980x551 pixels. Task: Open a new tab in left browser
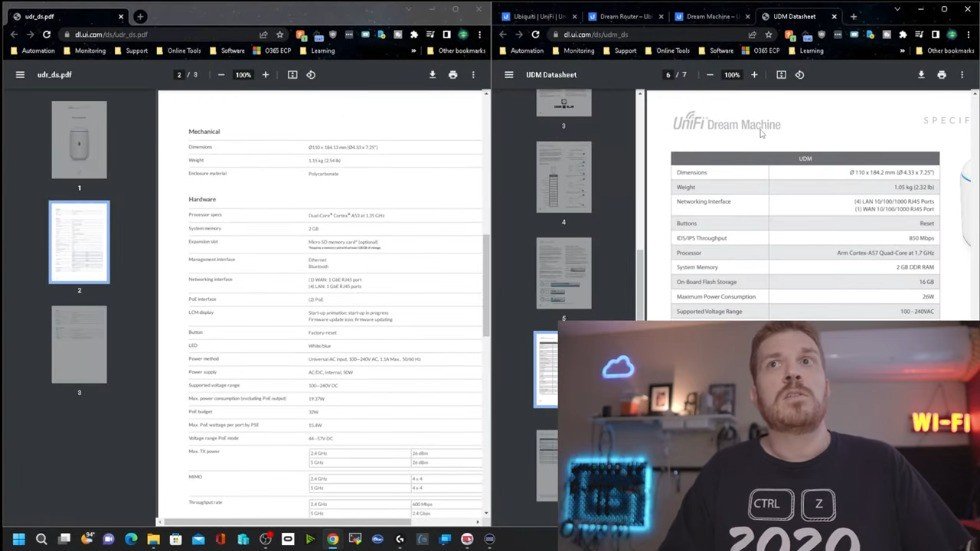140,17
